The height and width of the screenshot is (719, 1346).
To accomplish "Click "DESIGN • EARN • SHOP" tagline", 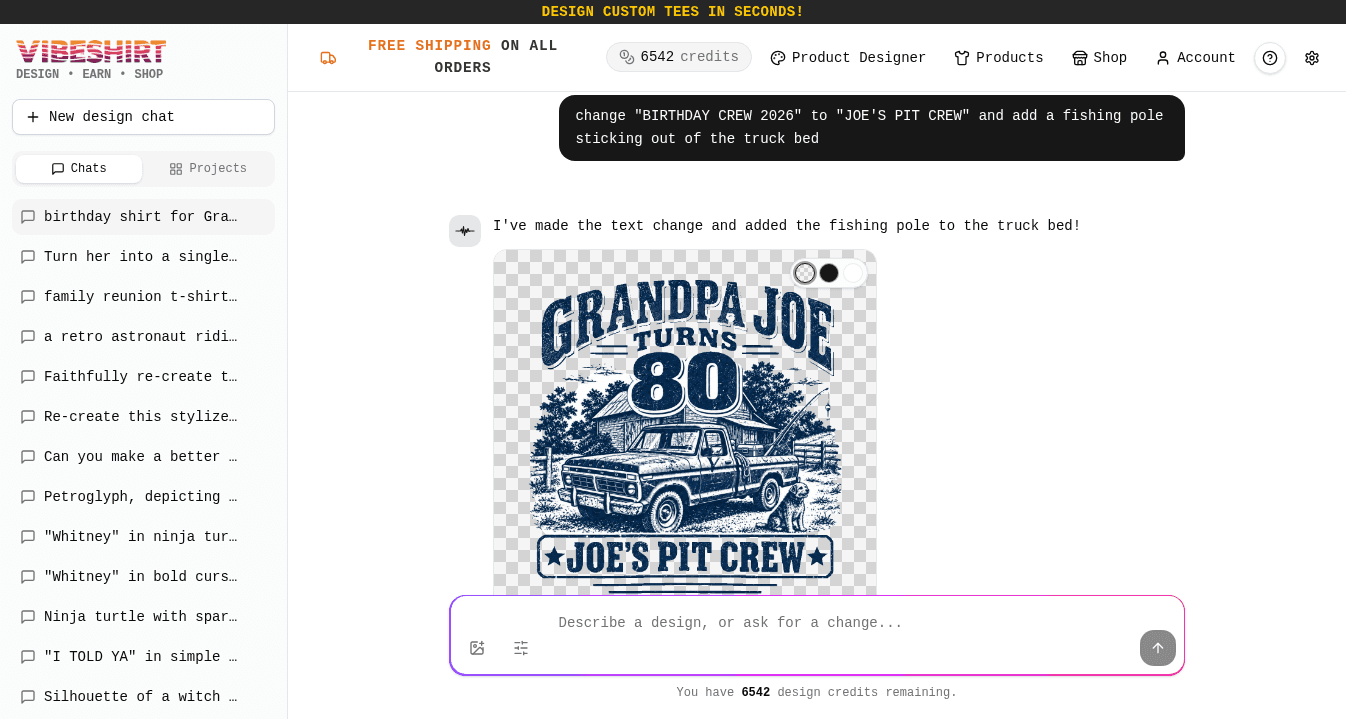I will [x=90, y=75].
